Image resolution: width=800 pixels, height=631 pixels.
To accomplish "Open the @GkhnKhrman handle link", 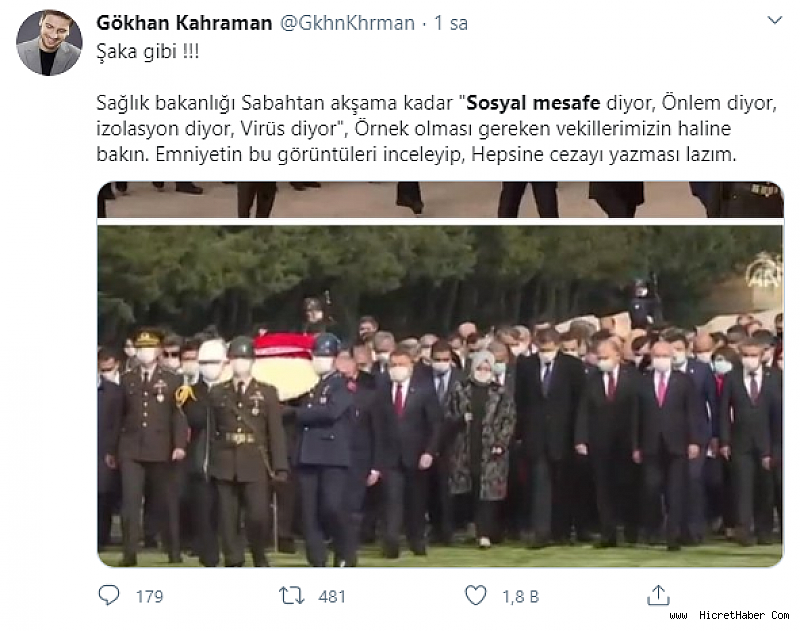I will (x=347, y=23).
